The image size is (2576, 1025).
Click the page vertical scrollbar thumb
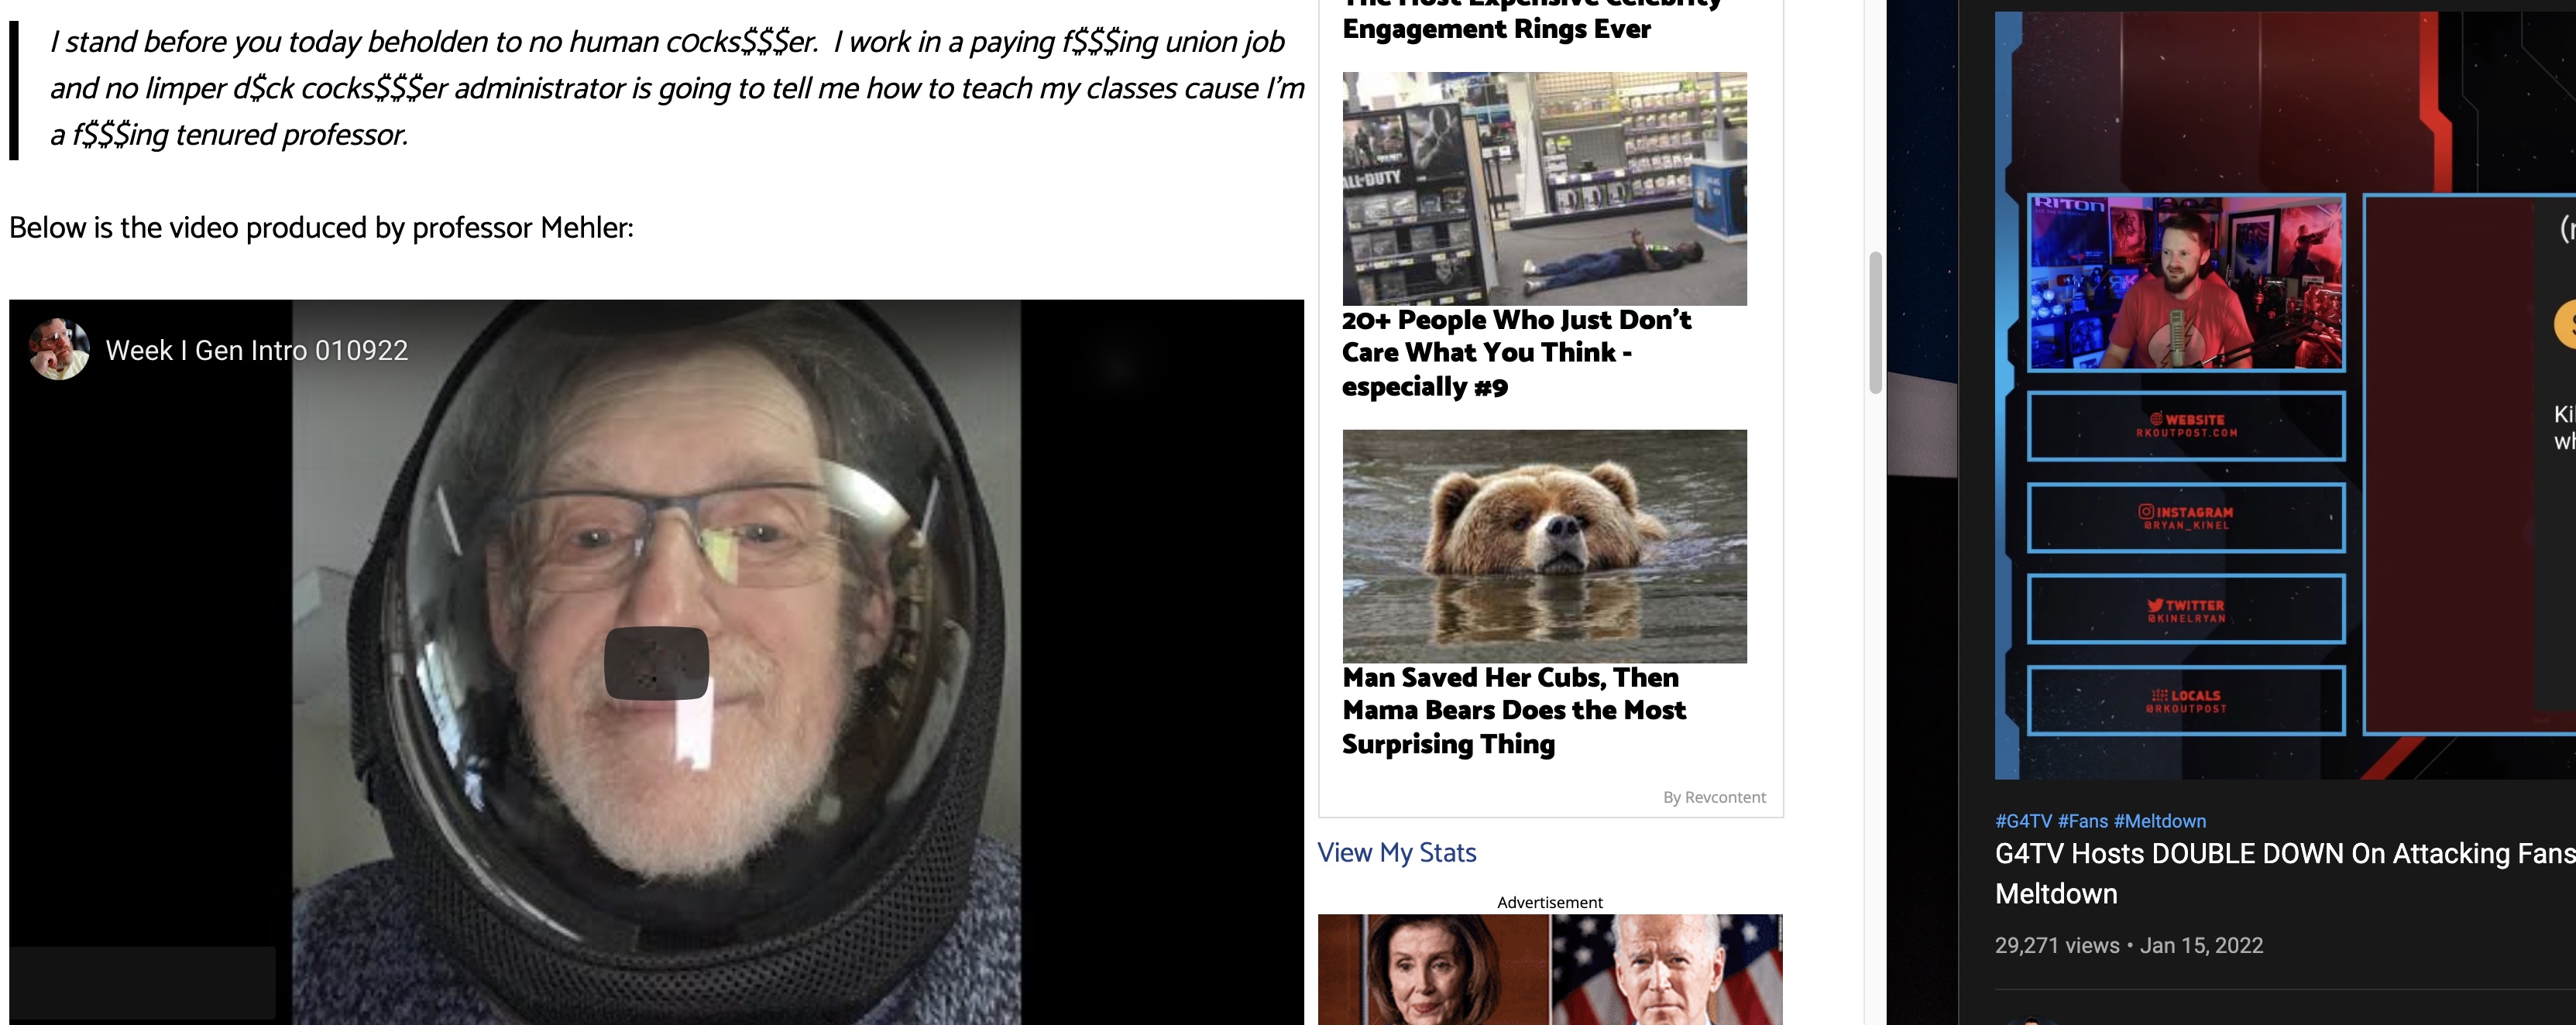point(1875,322)
